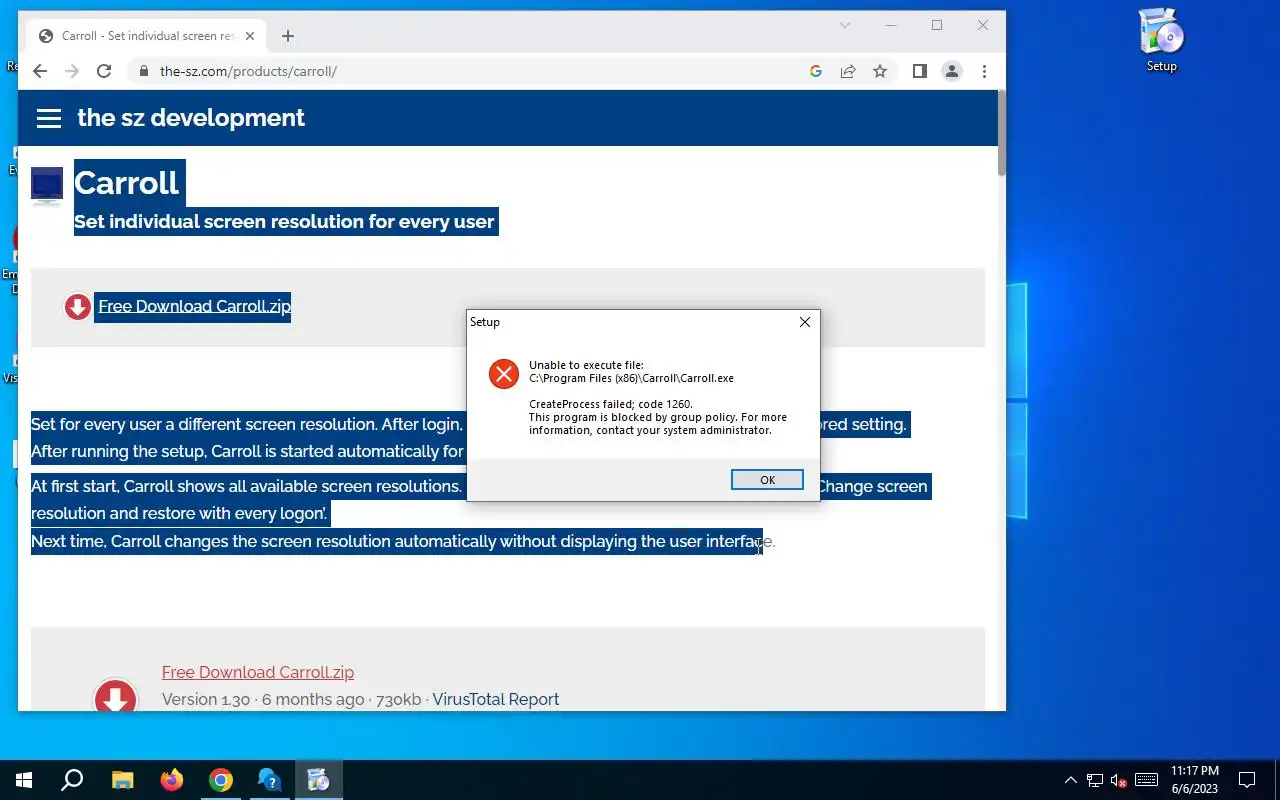Viewport: 1280px width, 800px height.
Task: Switch to Chrome in the taskbar
Action: tap(221, 780)
